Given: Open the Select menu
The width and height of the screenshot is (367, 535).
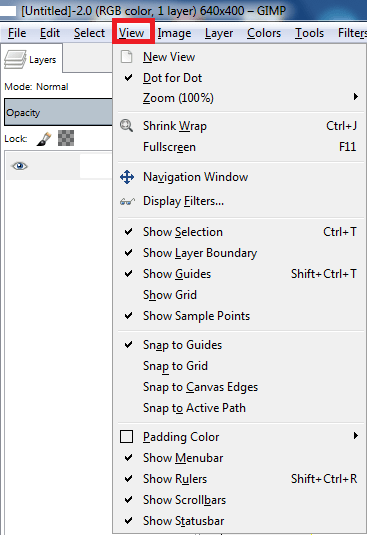Looking at the screenshot, I should (89, 33).
